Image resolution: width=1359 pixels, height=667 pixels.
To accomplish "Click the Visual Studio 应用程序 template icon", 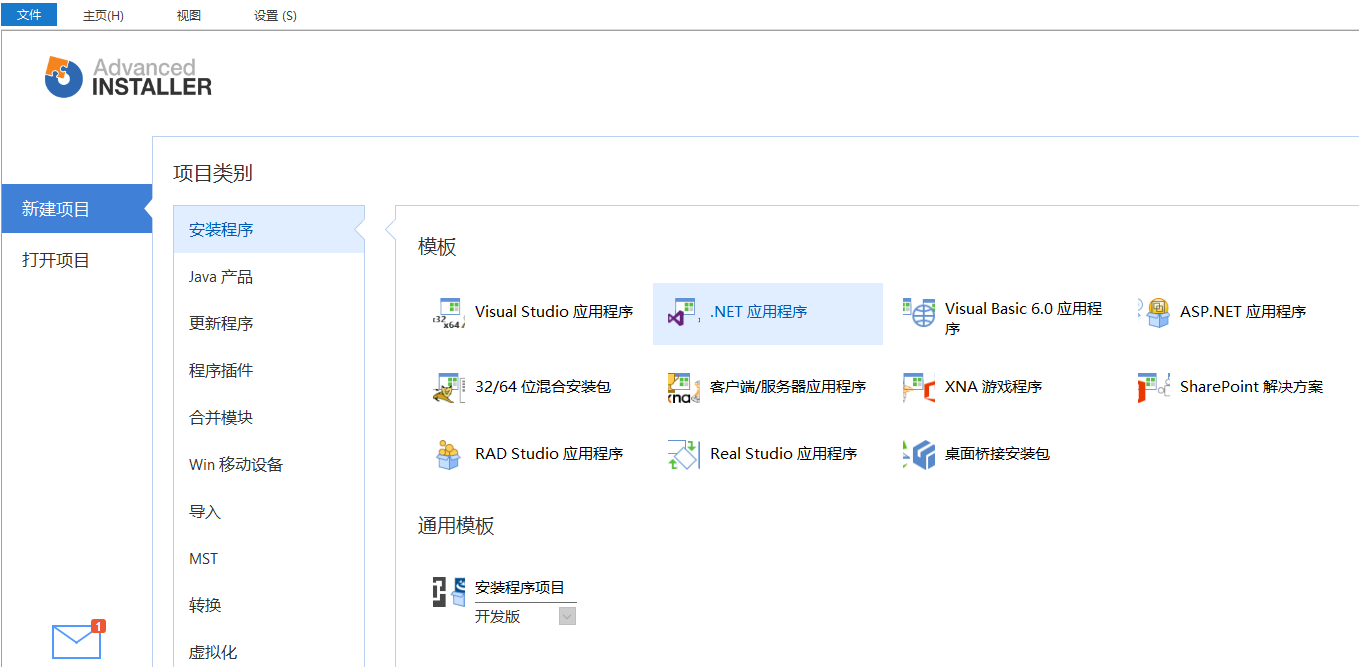I will pos(449,313).
